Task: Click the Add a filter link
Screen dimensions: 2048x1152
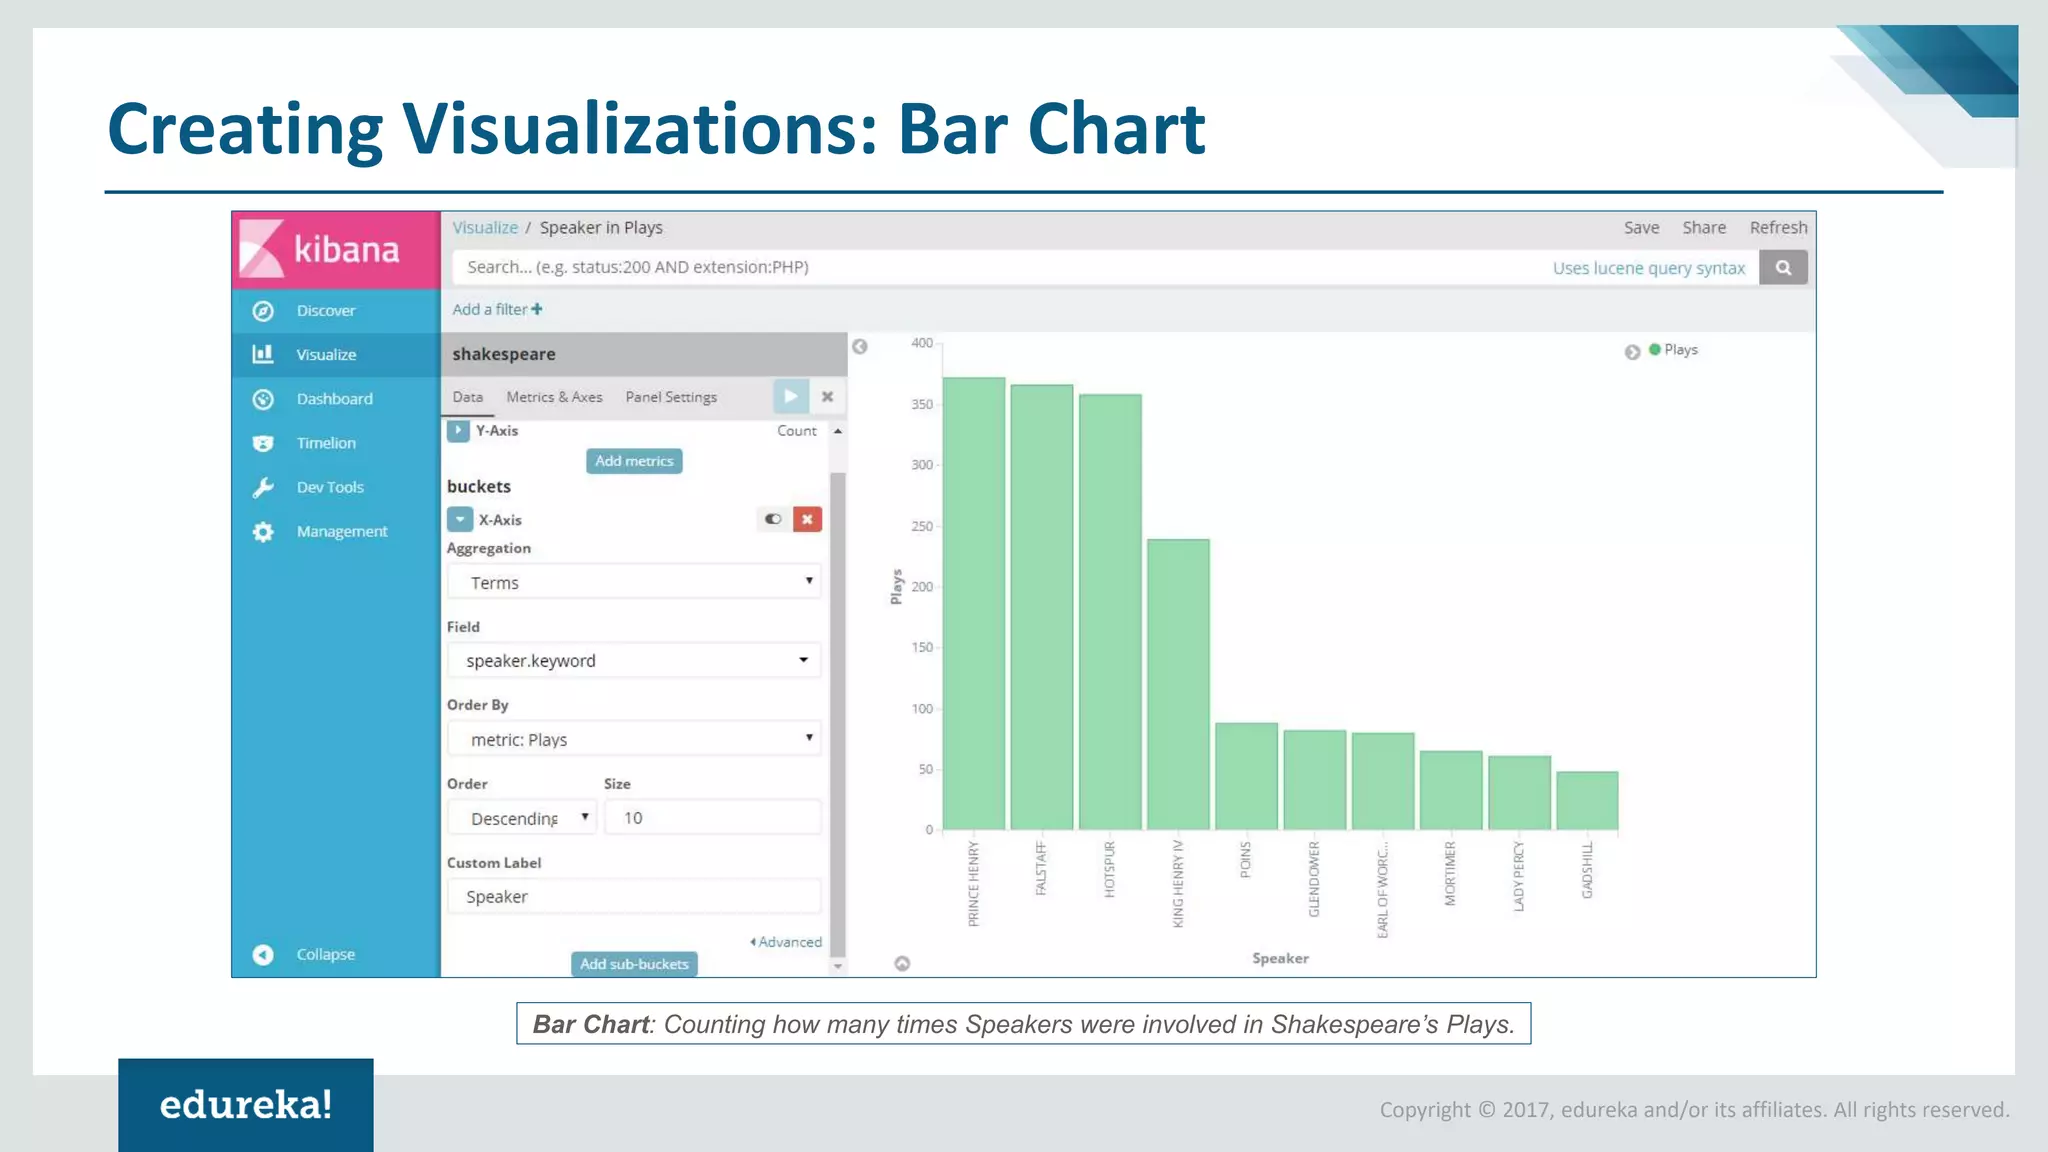Action: (497, 309)
